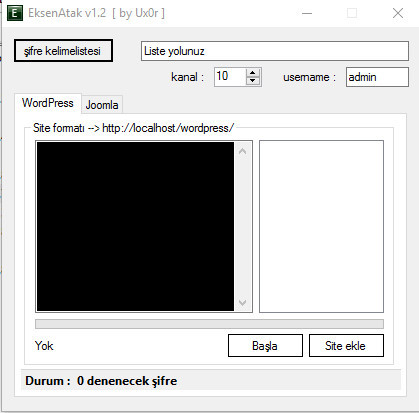Click the username label

click(x=309, y=77)
